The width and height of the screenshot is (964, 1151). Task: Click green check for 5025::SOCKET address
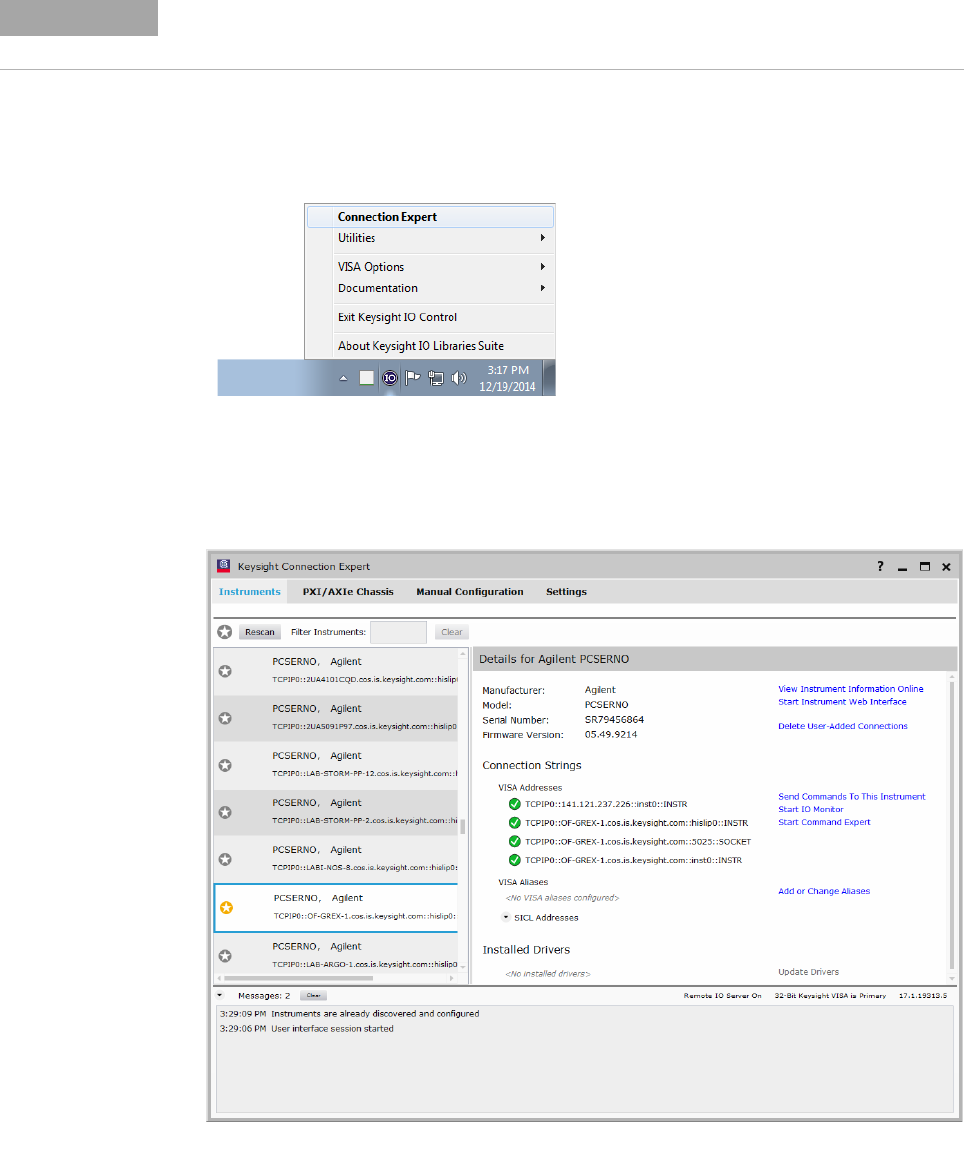pos(515,841)
